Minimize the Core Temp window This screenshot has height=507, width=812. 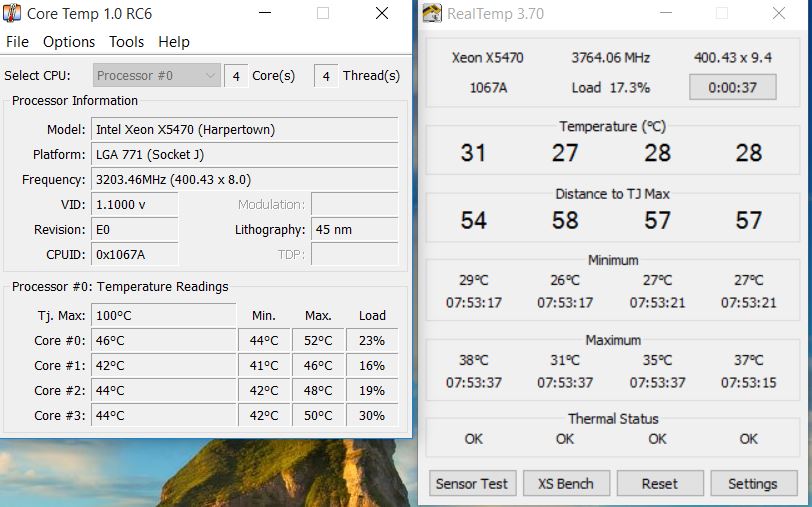(265, 13)
